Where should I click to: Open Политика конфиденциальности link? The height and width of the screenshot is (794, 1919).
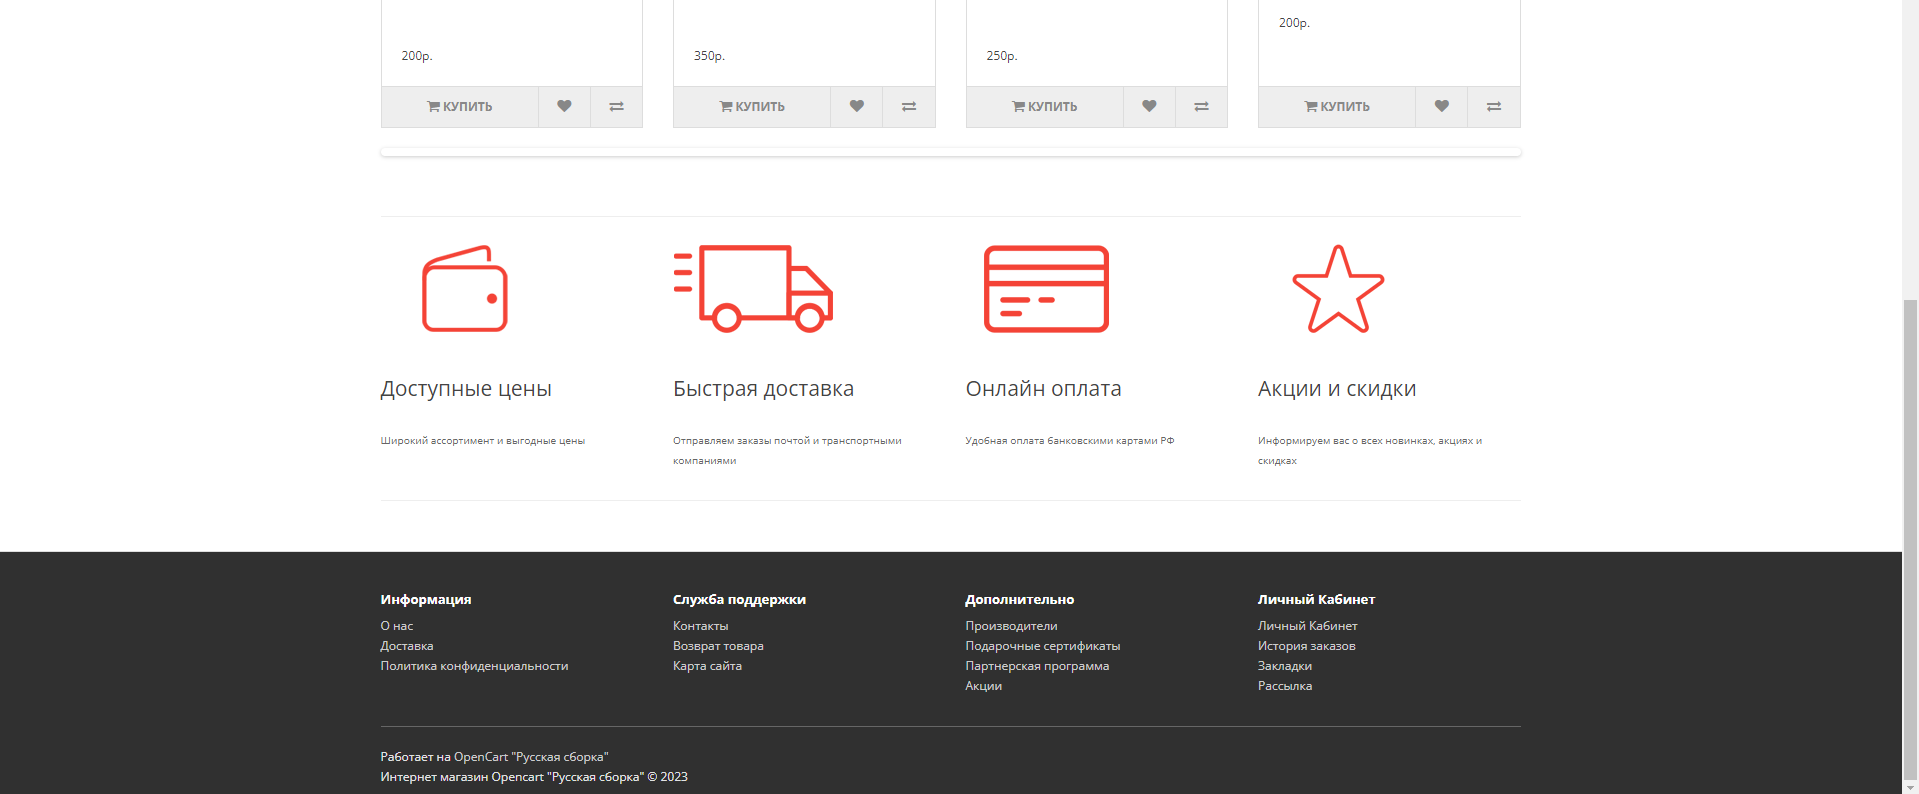(474, 666)
